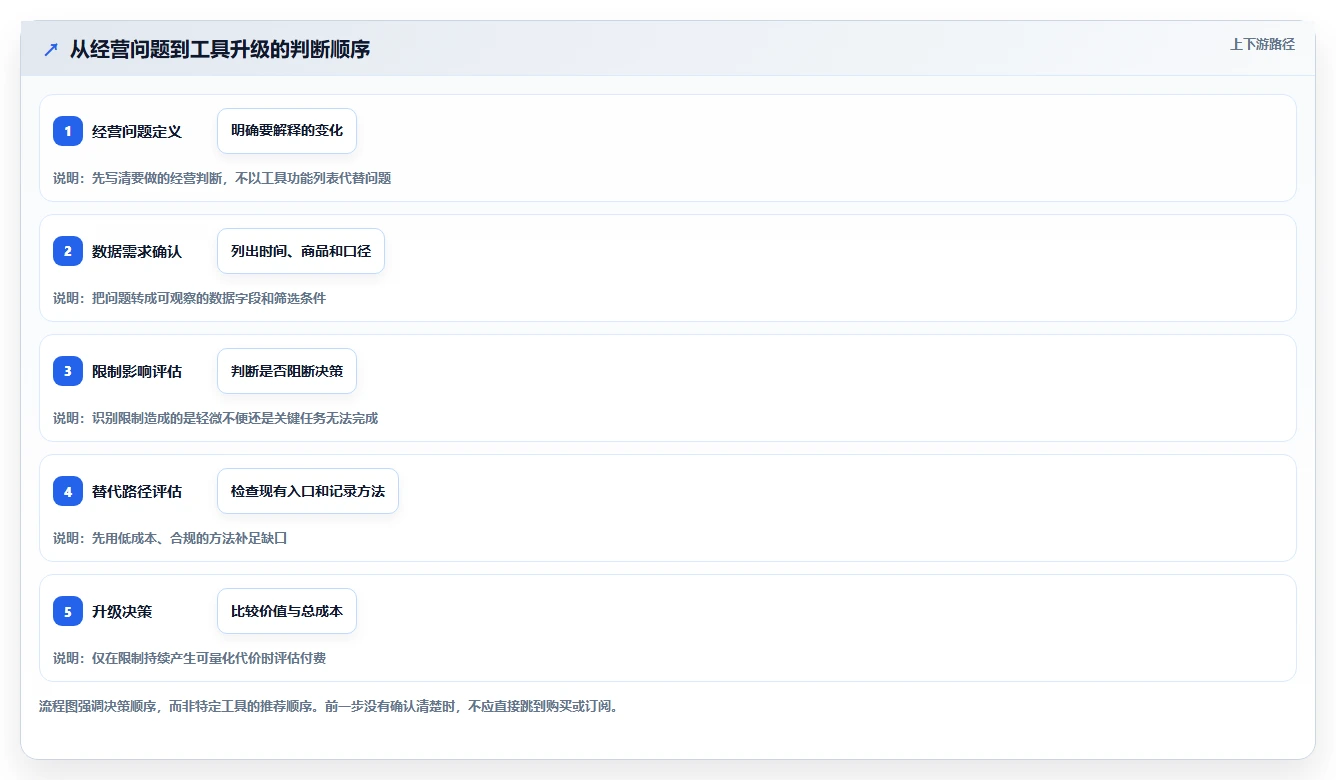The height and width of the screenshot is (780, 1336).
Task: Click the note 先写清要做的经营判断
Action: 157,178
